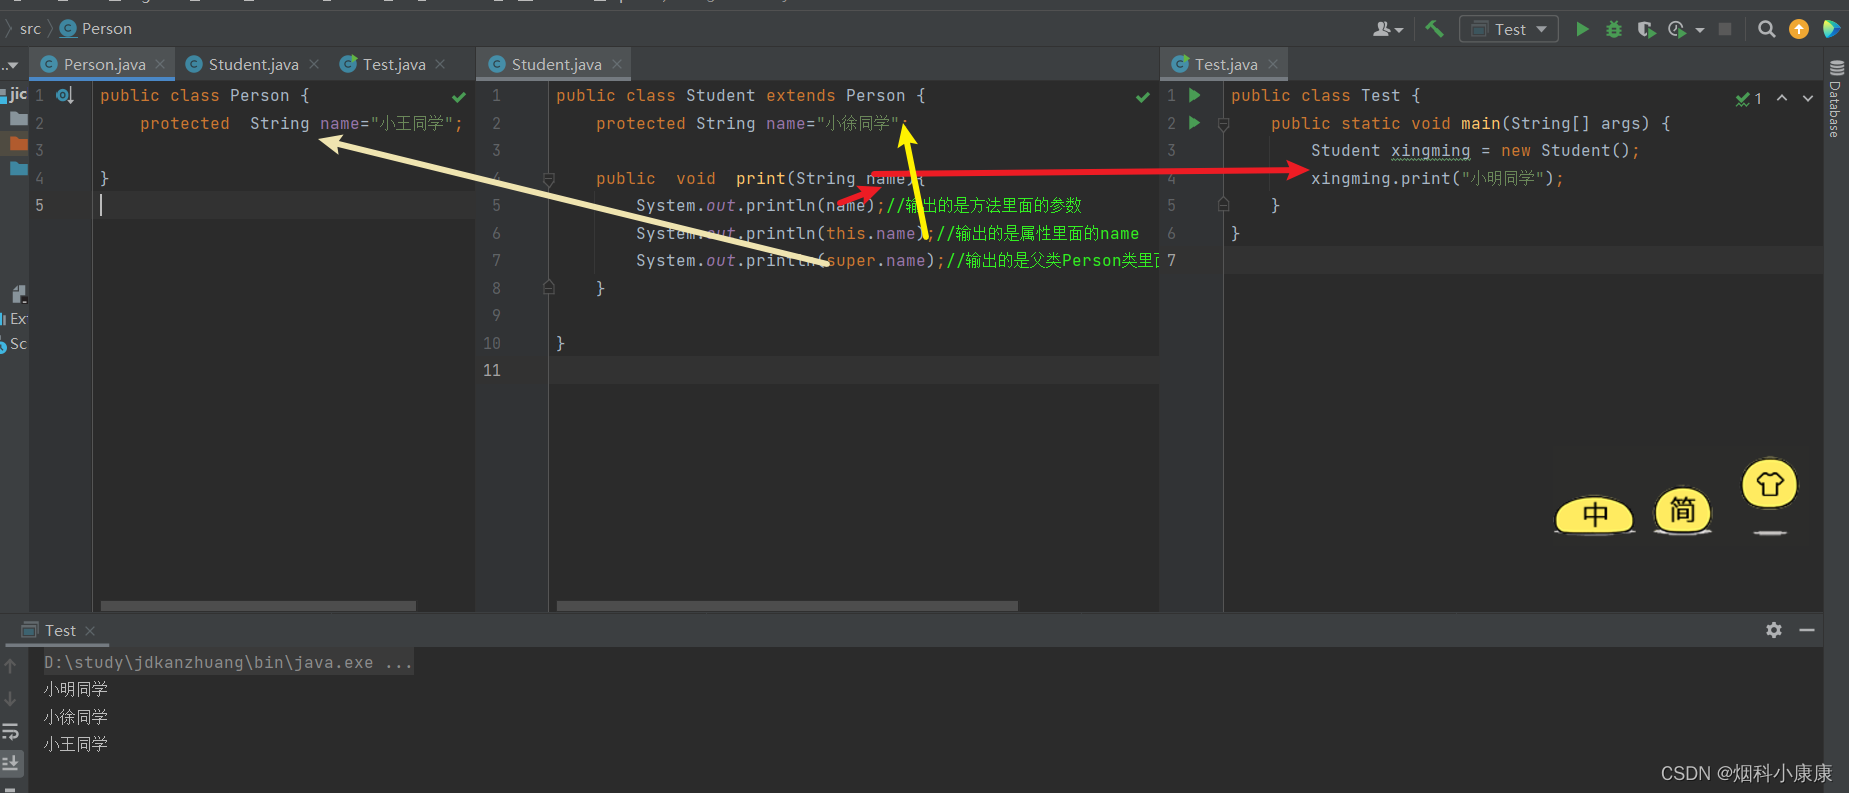
Task: Open project view options dropdown at far left
Action: [11, 65]
